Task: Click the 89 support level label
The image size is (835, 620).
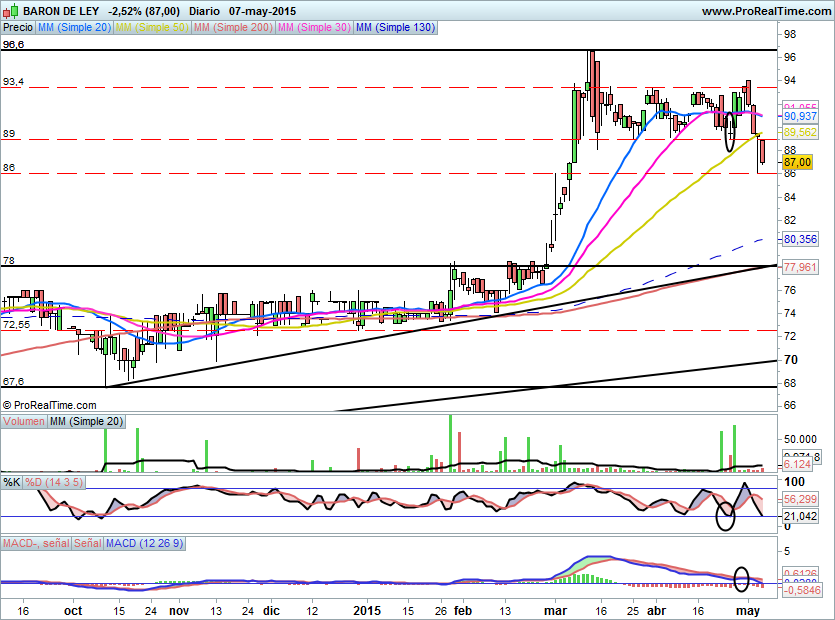Action: [x=9, y=134]
